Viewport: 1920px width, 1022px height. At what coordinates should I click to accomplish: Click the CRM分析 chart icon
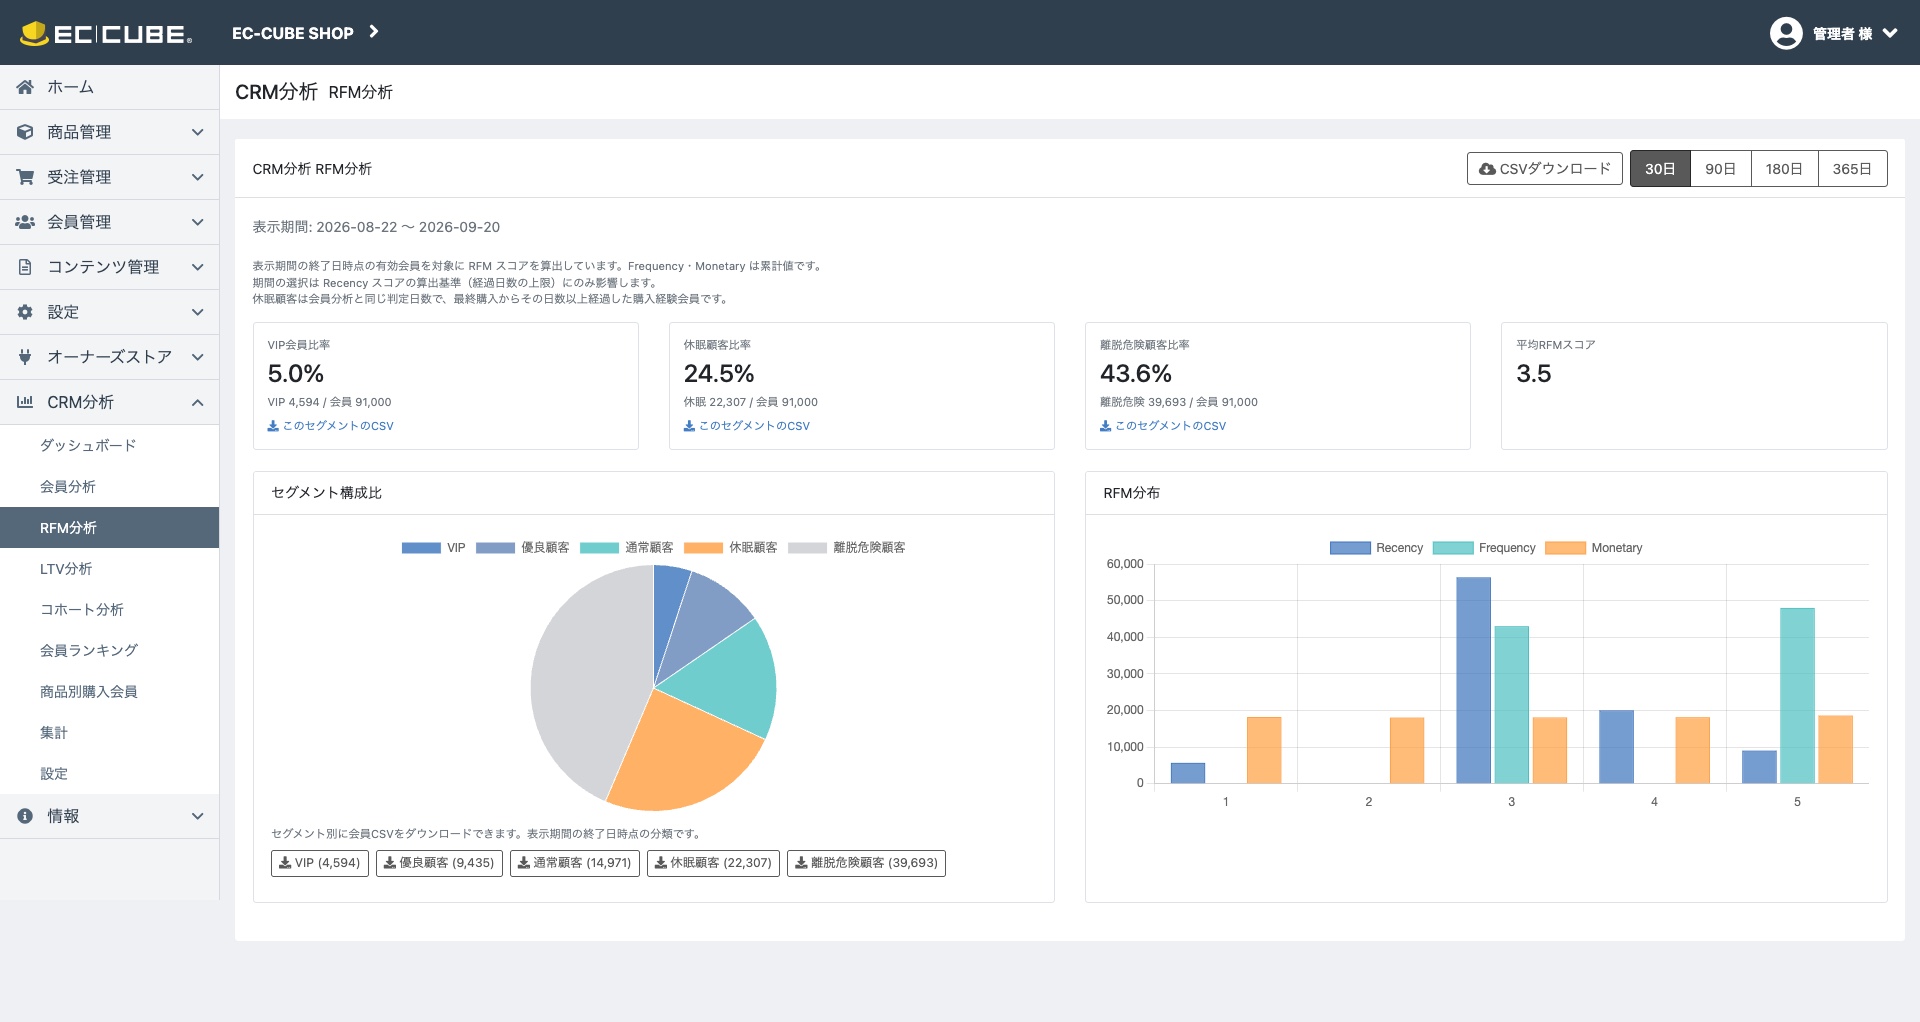coord(25,402)
